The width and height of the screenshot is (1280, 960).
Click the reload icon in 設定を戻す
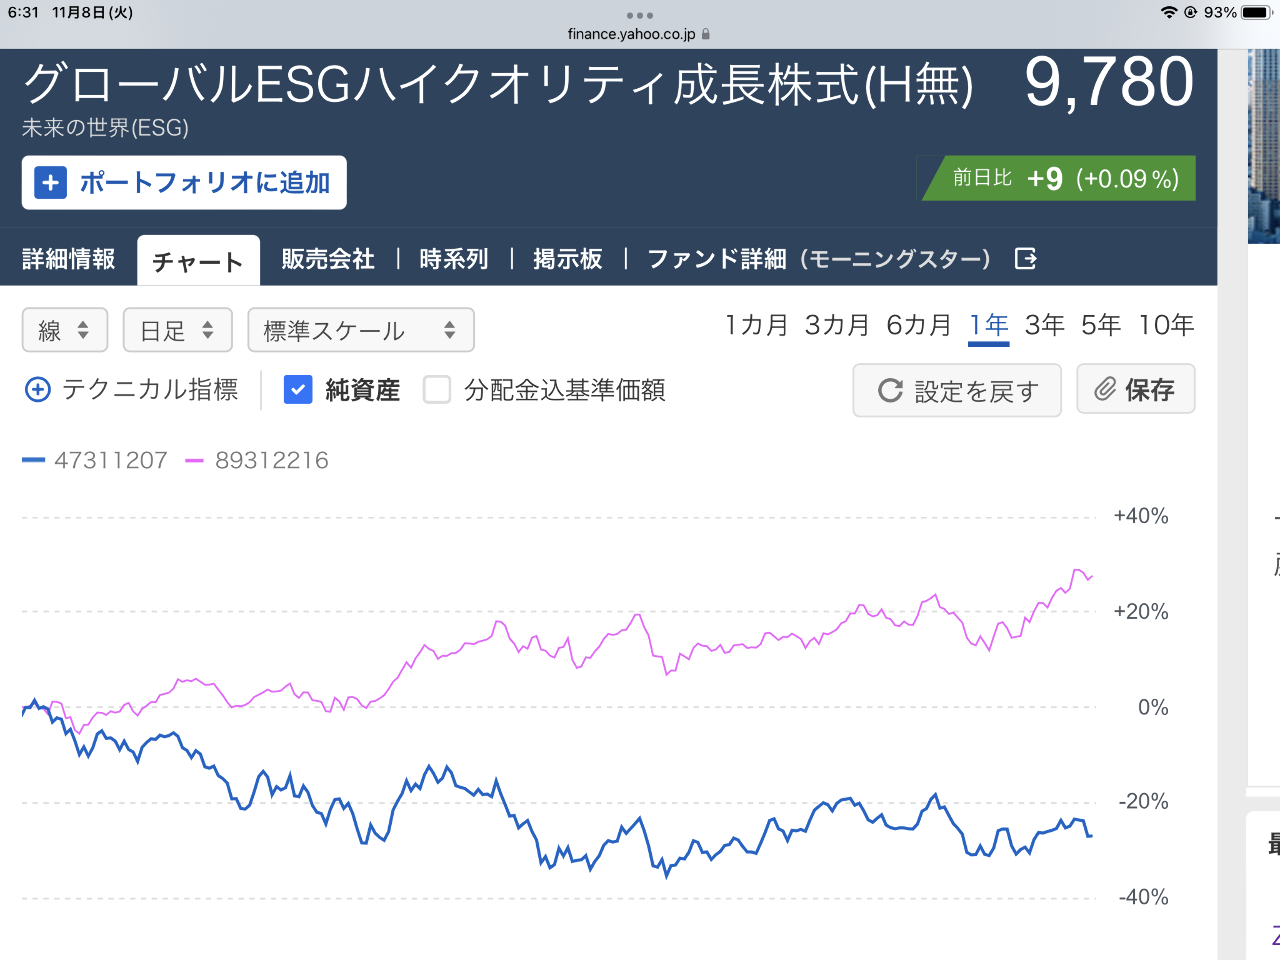point(890,391)
